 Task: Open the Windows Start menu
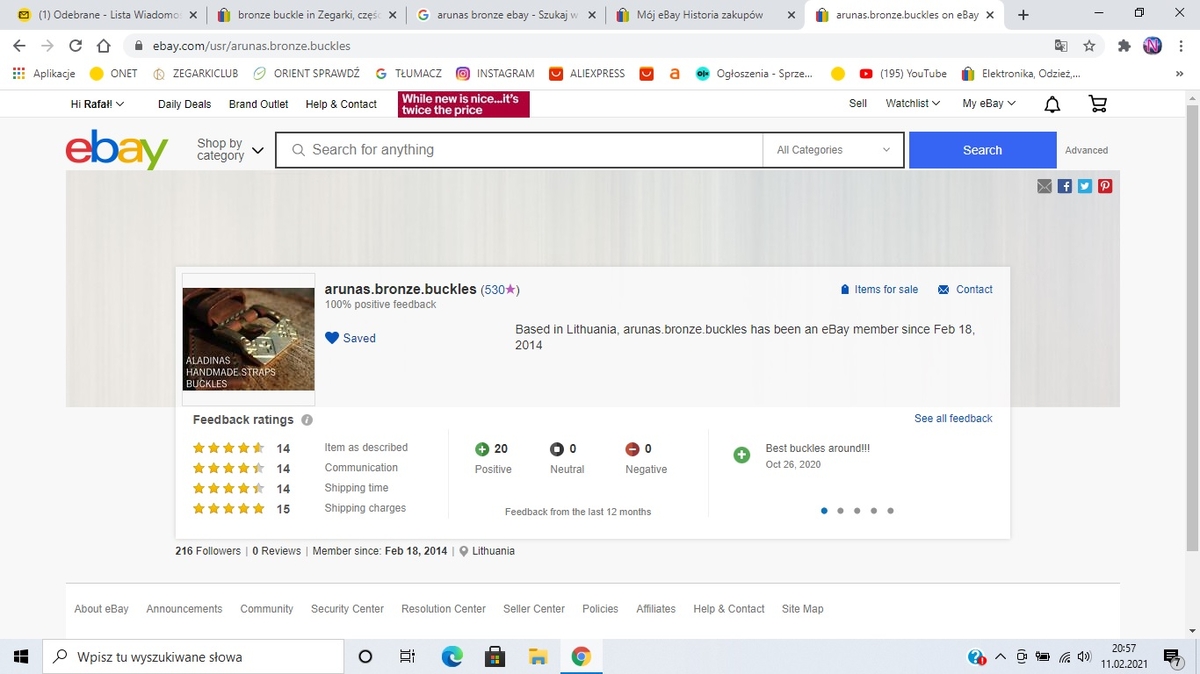coord(21,657)
